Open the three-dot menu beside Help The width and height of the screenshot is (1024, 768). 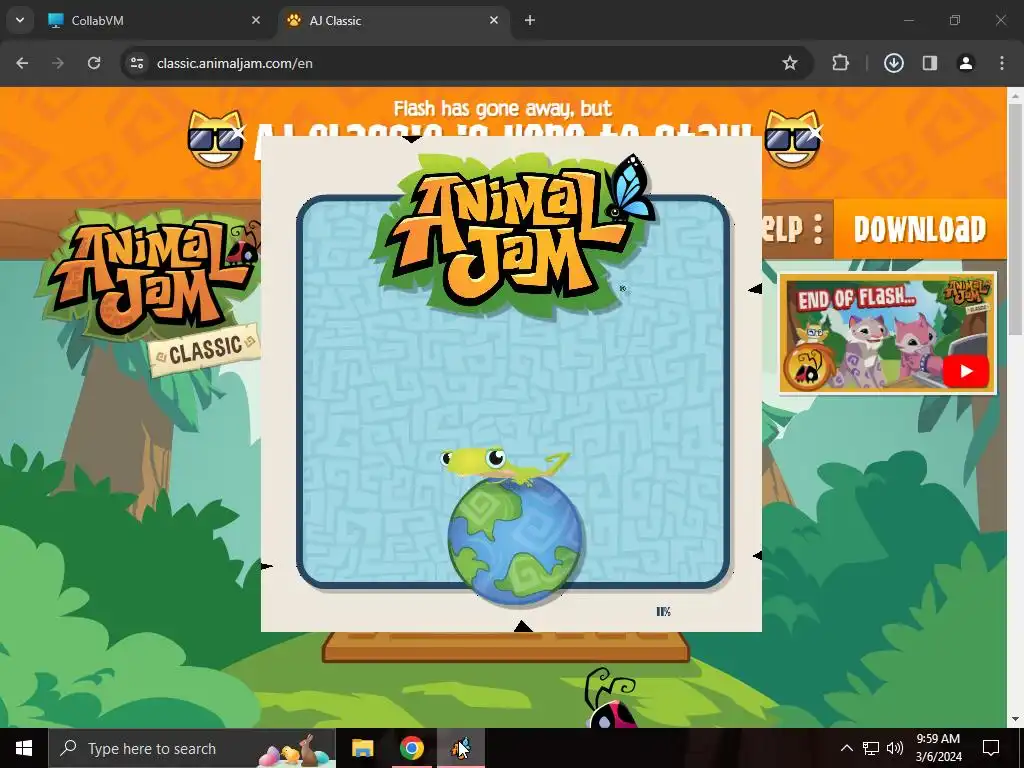tap(818, 229)
